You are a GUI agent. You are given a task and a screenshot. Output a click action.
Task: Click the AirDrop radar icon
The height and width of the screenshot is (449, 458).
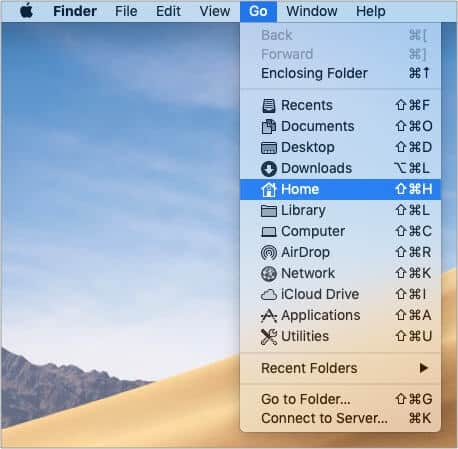click(x=269, y=253)
